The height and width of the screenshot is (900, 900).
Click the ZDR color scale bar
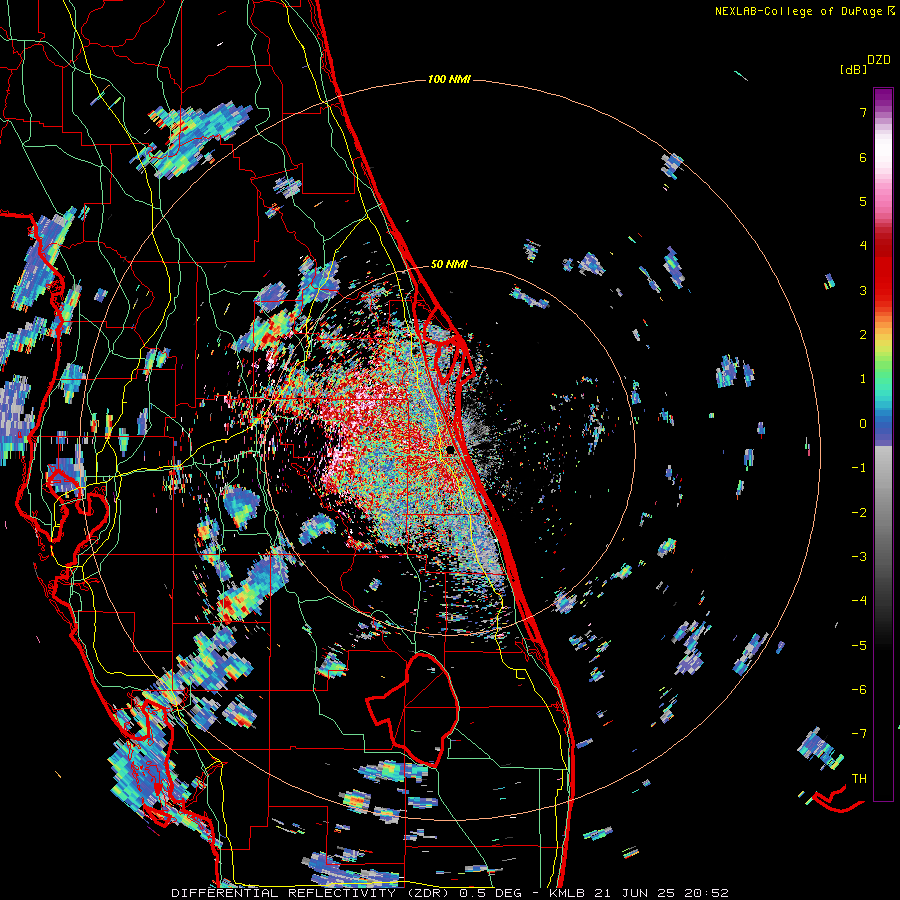coord(883,444)
